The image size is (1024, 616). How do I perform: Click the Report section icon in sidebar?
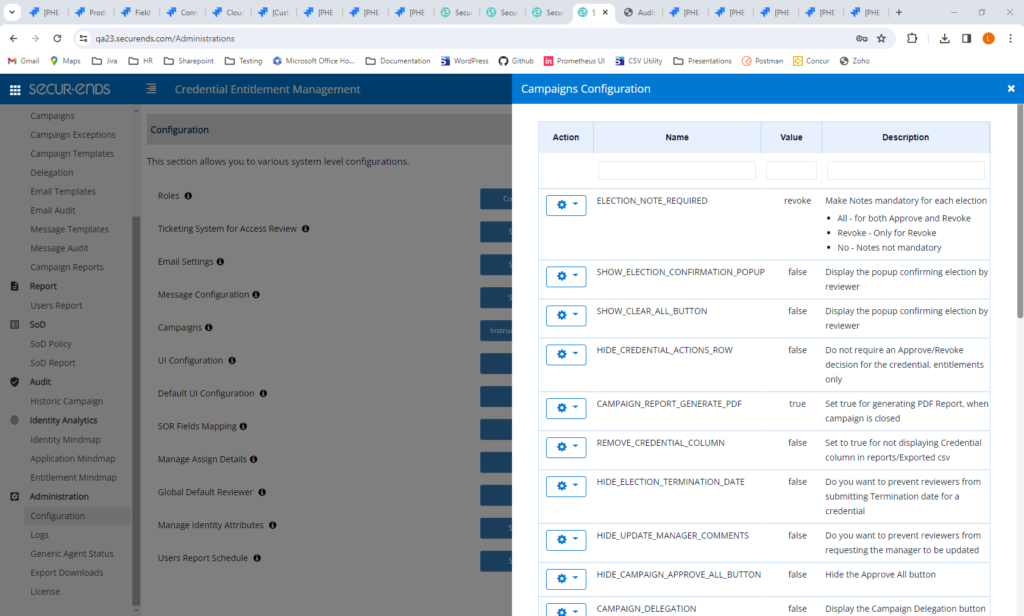(14, 286)
